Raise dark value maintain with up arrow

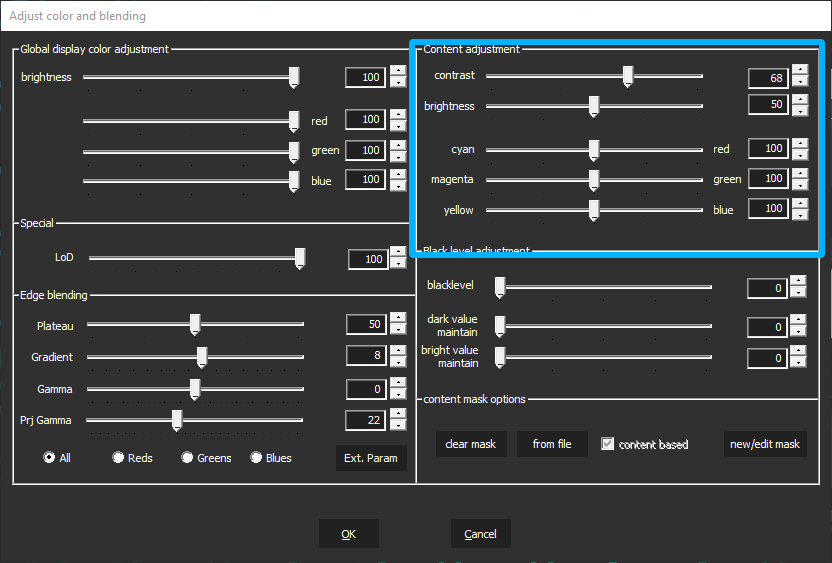pyautogui.click(x=797, y=321)
